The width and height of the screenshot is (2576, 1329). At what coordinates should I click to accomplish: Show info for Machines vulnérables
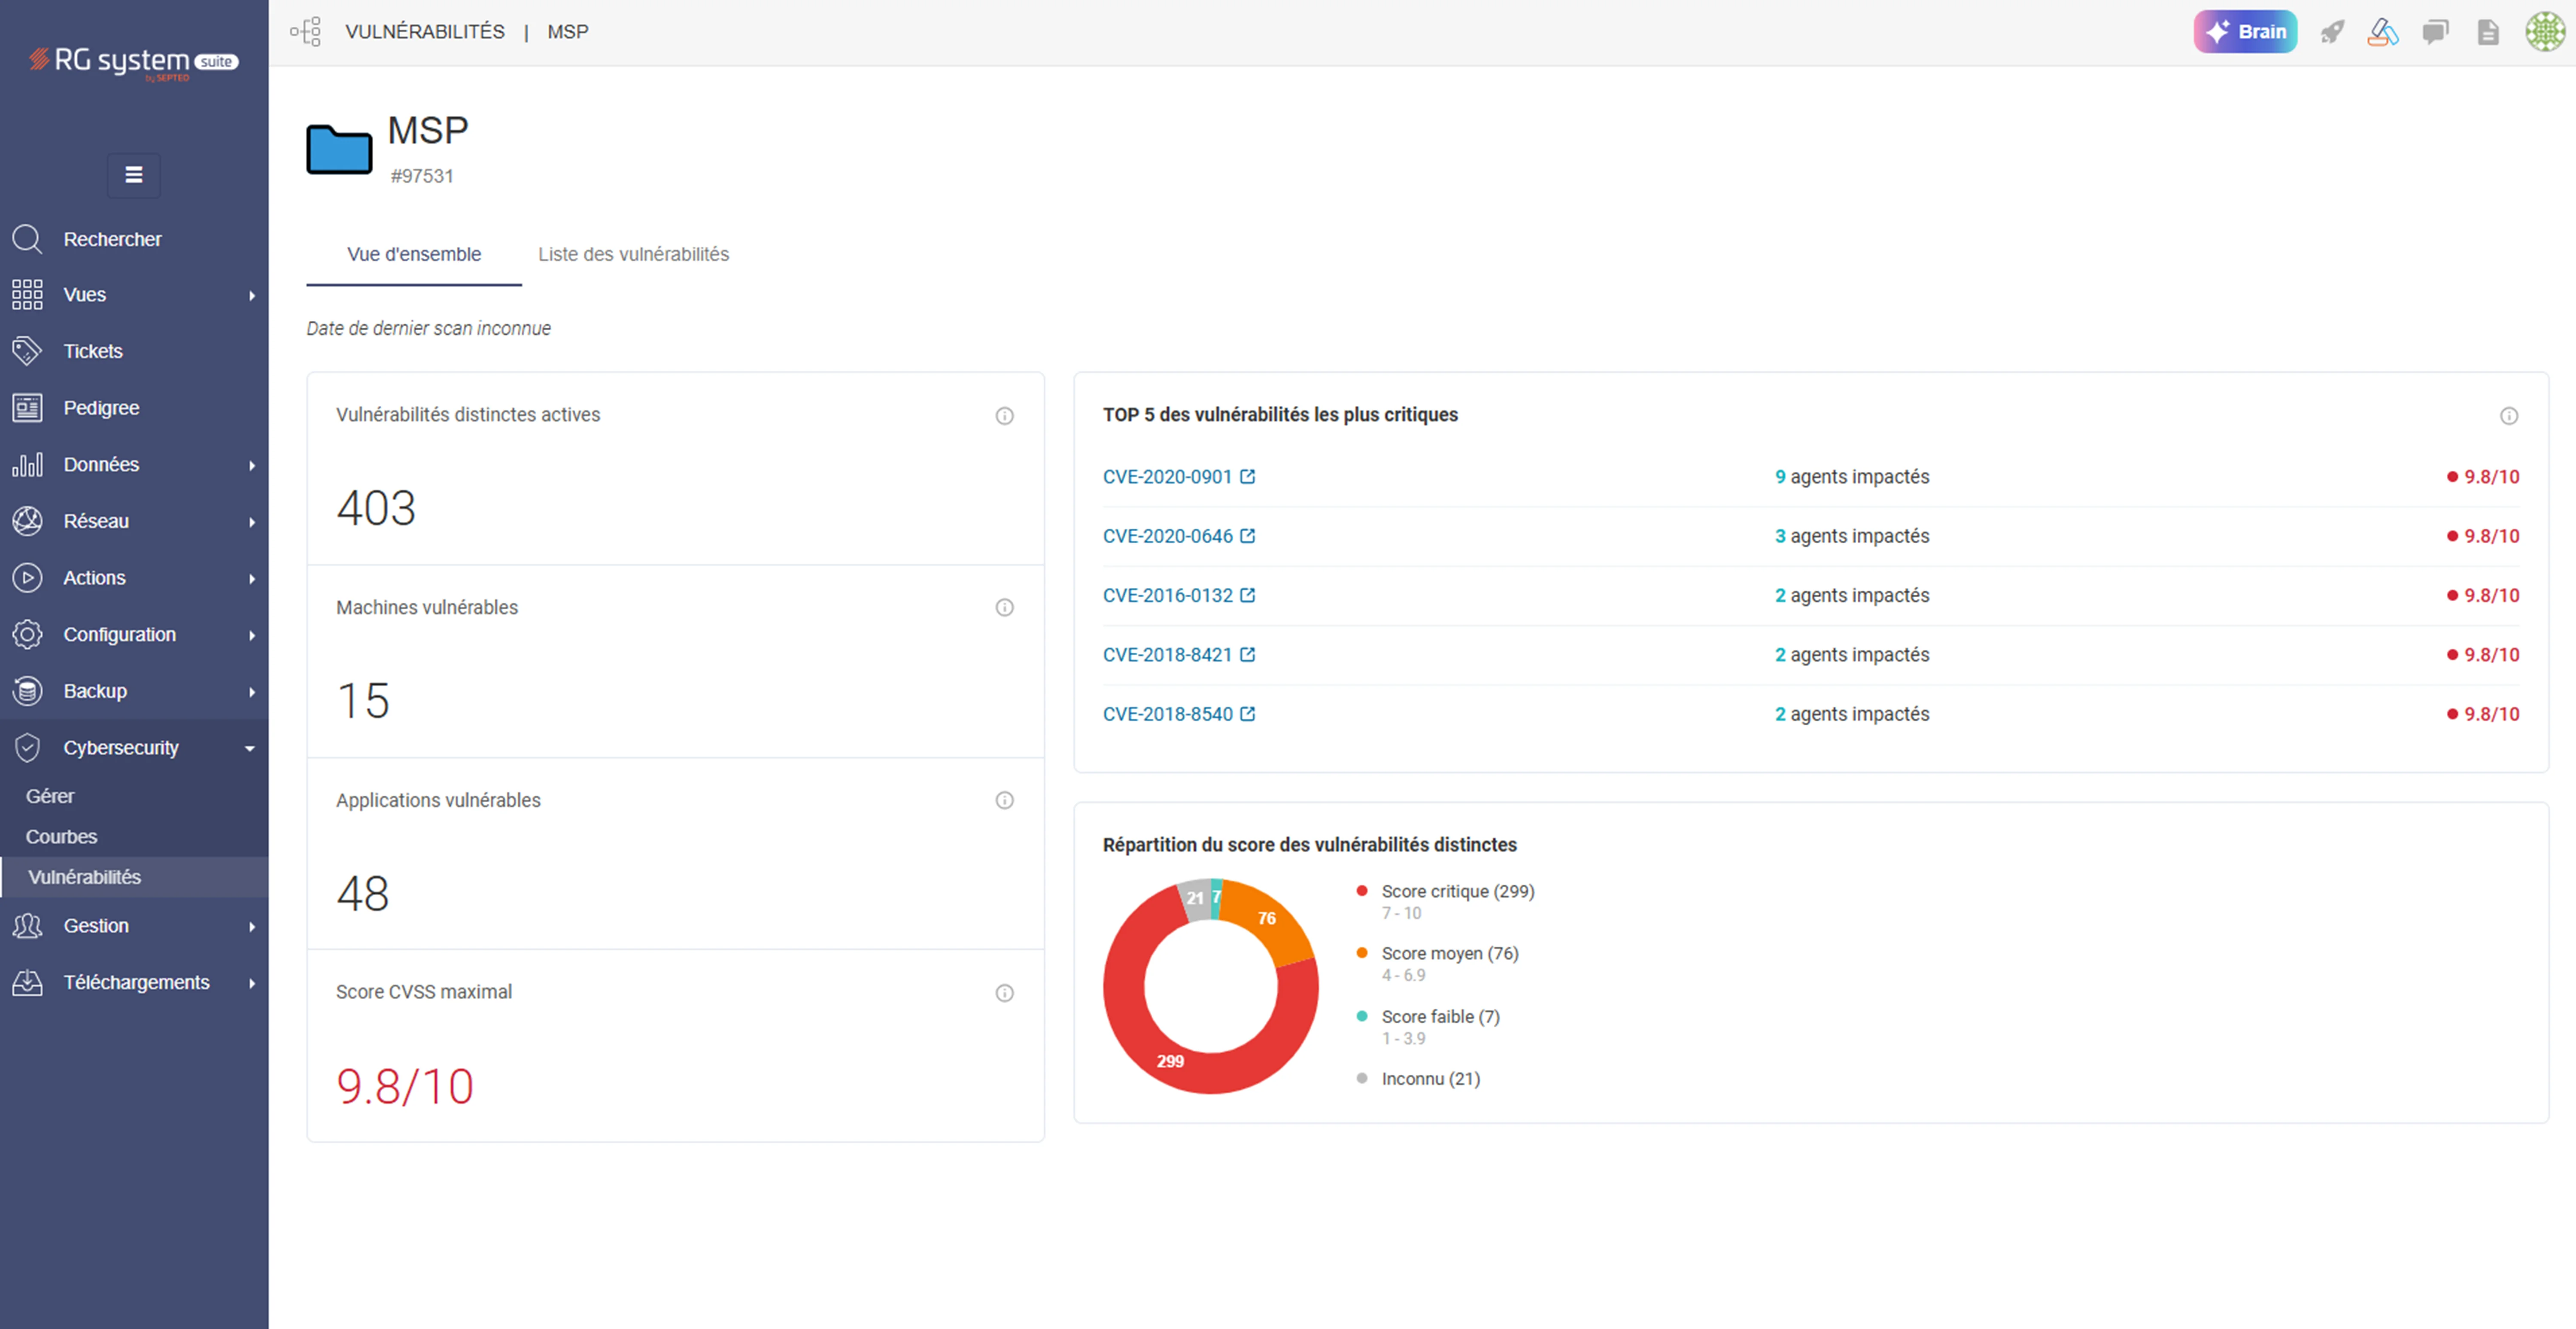[1005, 608]
